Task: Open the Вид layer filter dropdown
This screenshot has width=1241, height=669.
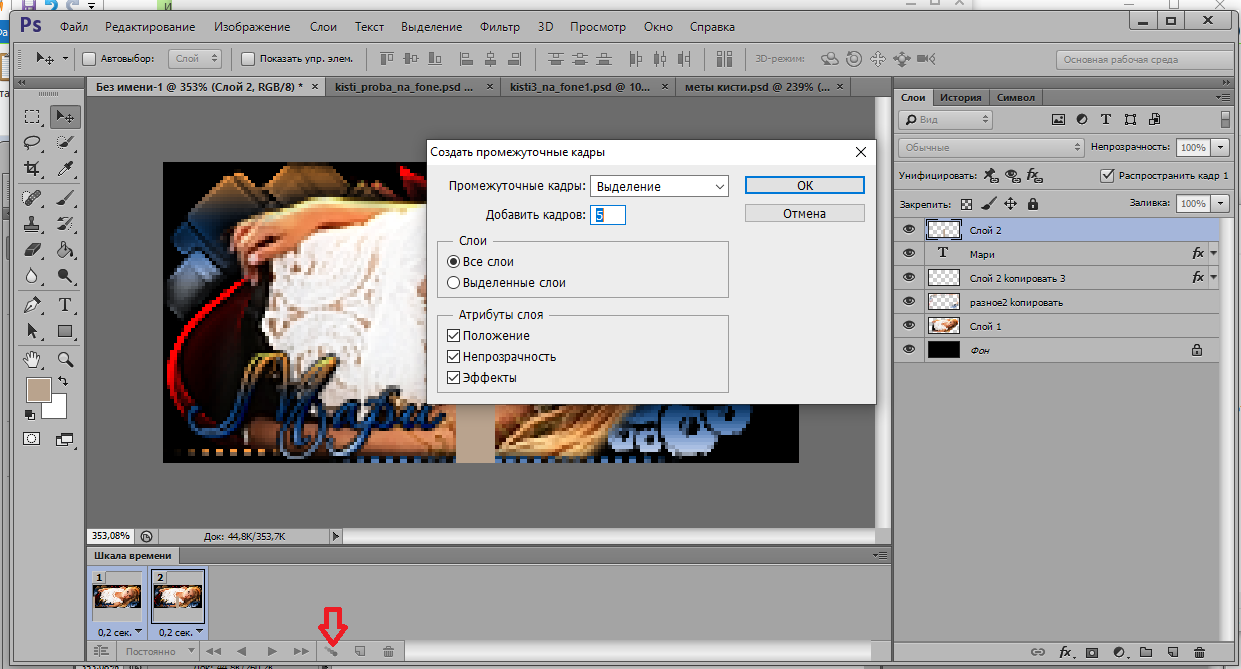Action: click(x=945, y=119)
